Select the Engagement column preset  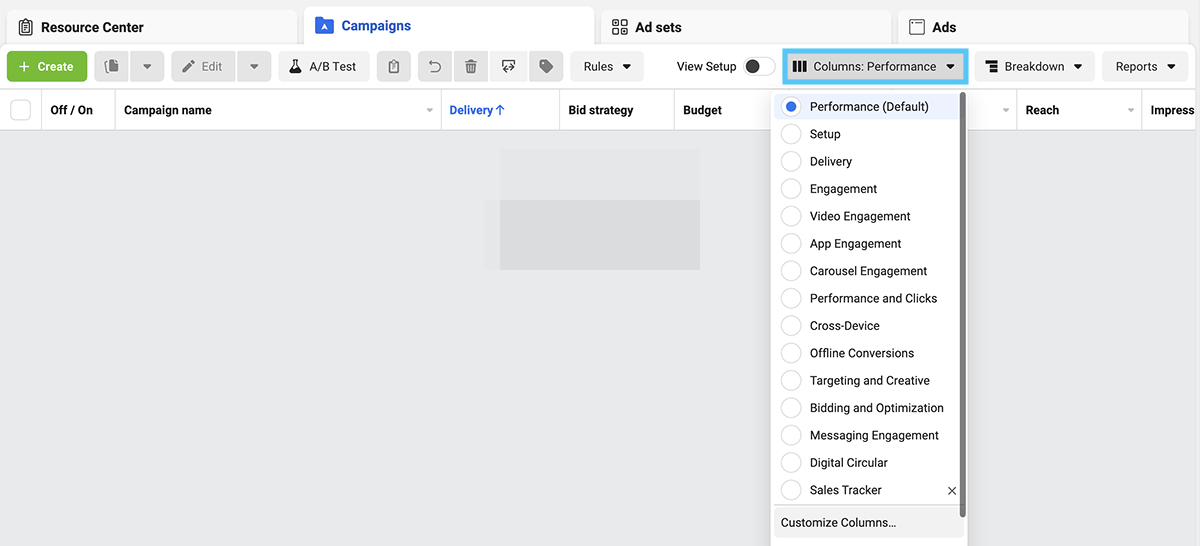(x=867, y=189)
